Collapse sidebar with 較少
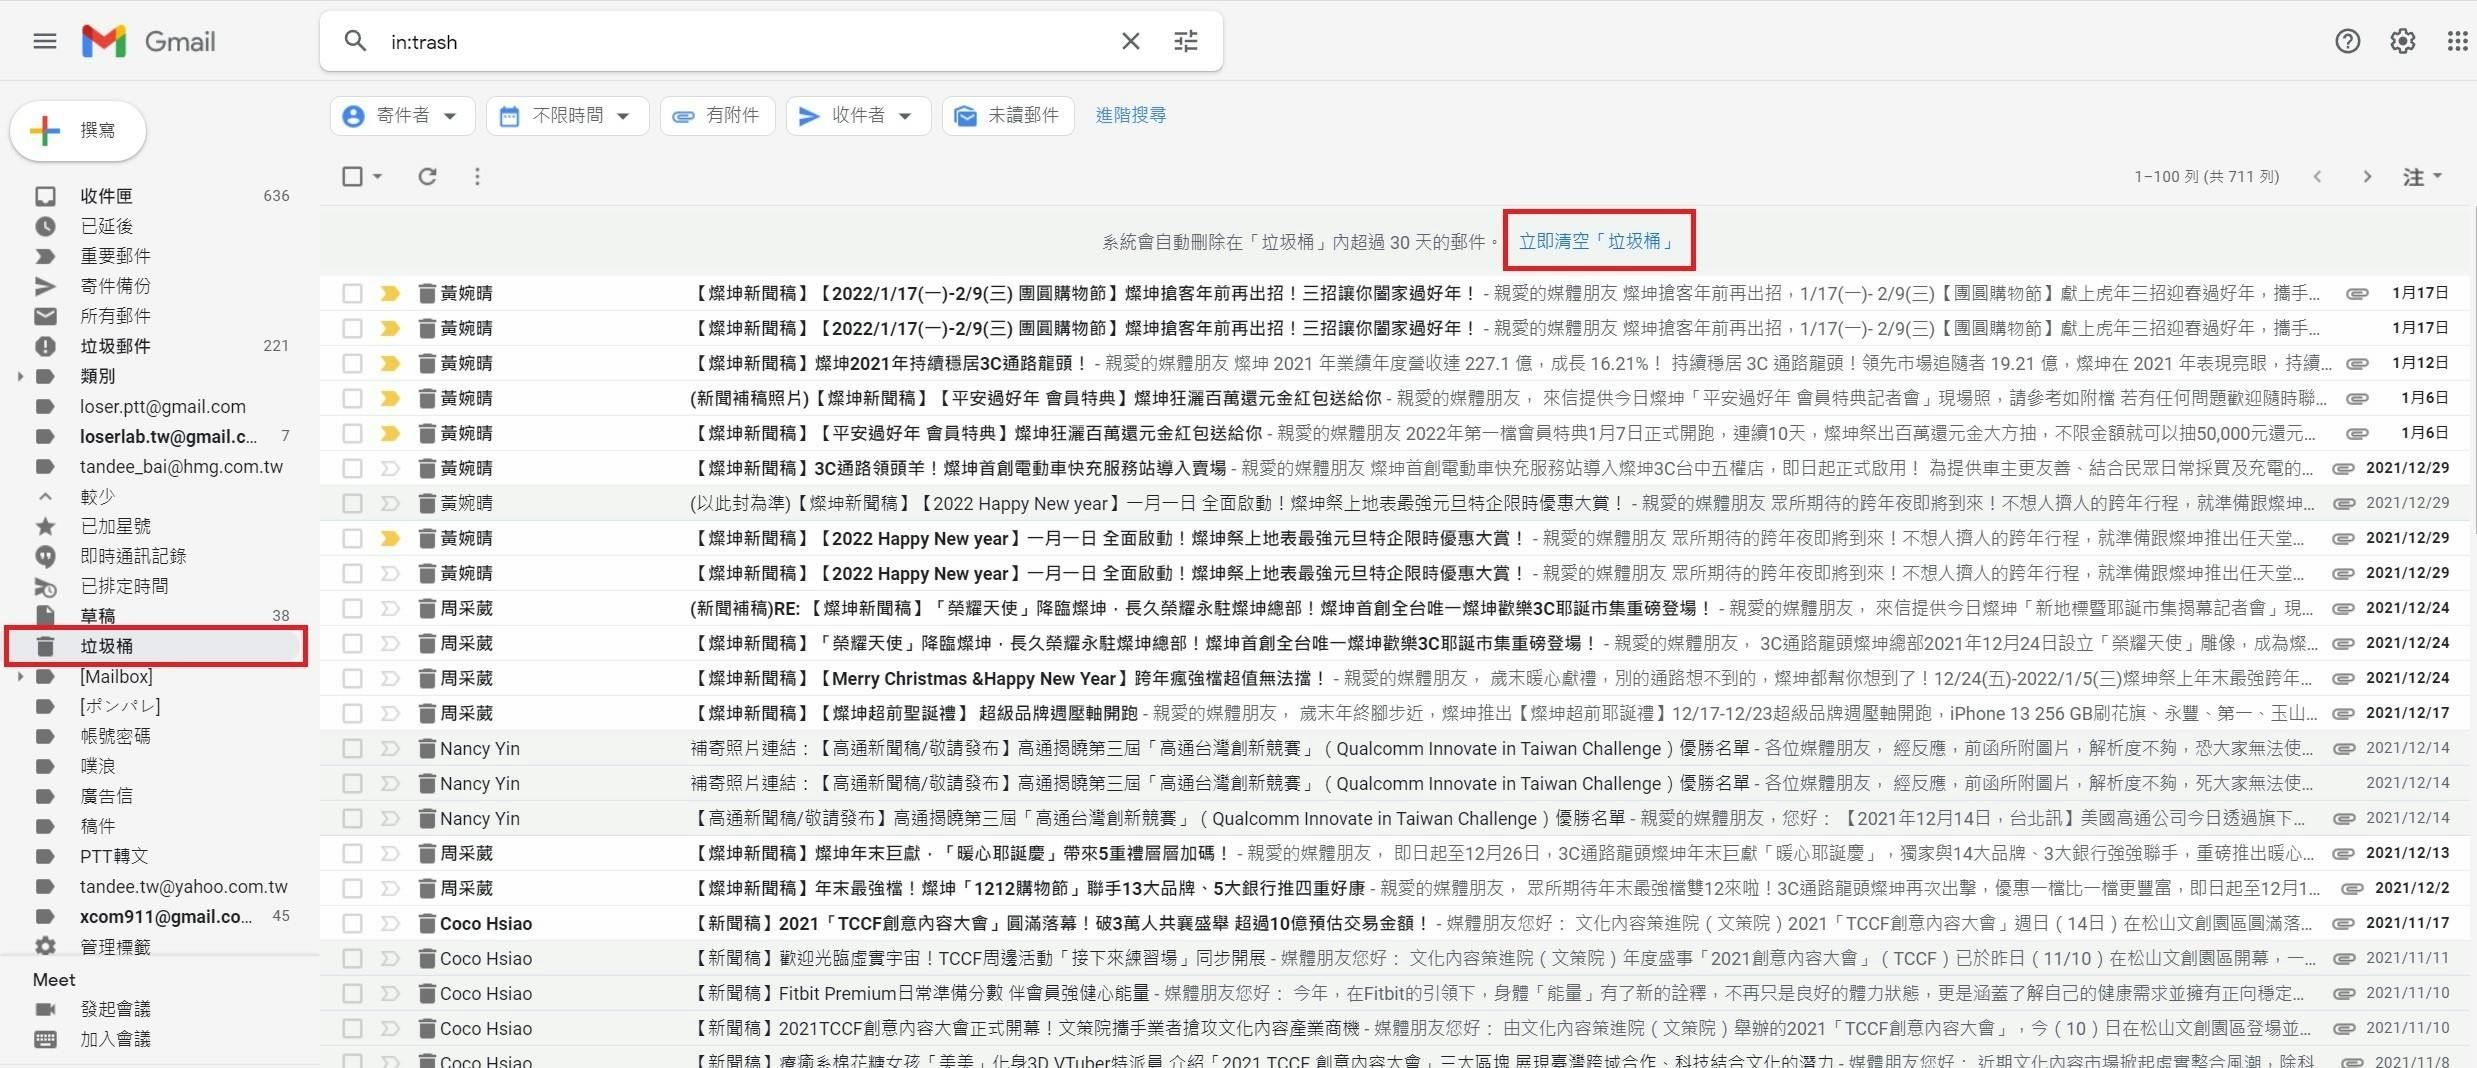 coord(97,496)
